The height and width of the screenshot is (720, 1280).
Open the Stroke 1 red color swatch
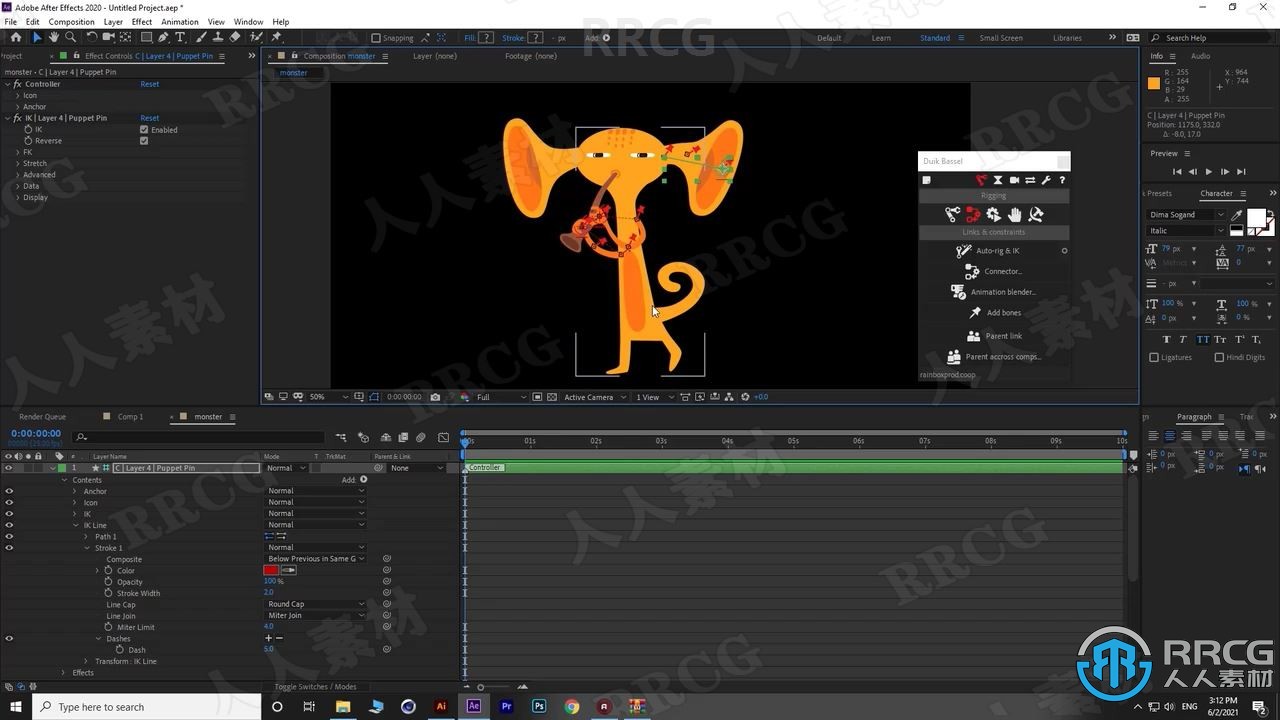pyautogui.click(x=271, y=570)
